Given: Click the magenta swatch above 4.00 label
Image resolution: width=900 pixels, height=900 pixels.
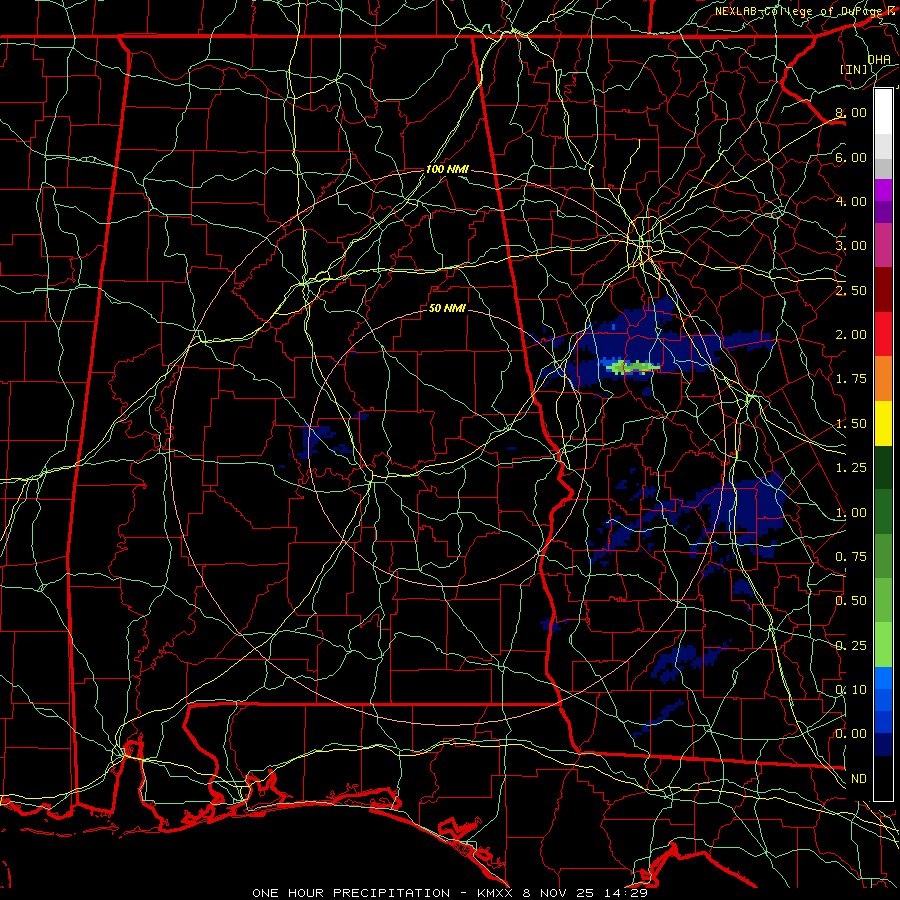Looking at the screenshot, I should 883,190.
